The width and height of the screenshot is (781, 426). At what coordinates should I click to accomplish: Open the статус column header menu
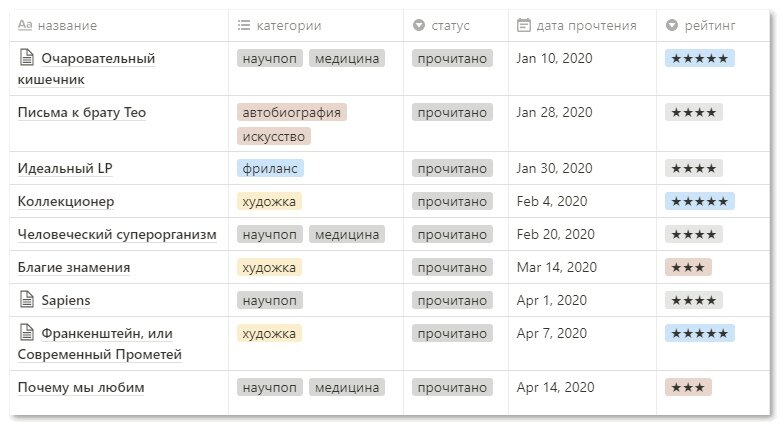point(449,25)
